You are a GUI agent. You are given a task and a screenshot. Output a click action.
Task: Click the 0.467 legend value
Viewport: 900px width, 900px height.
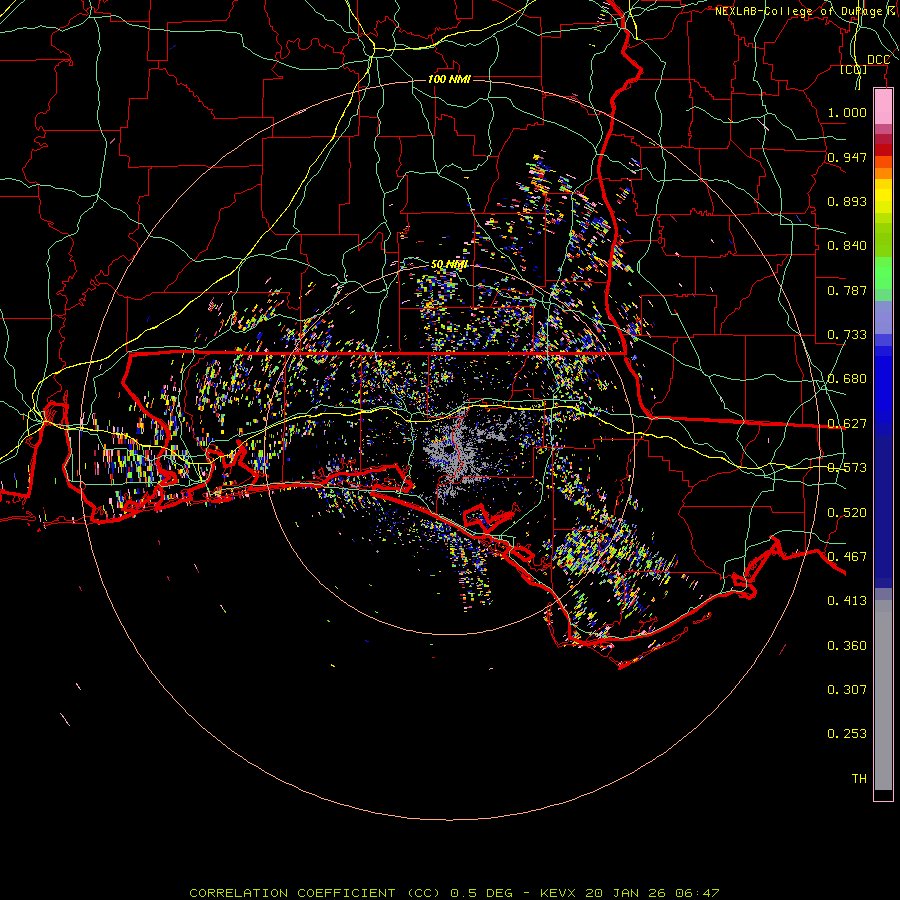(x=847, y=557)
